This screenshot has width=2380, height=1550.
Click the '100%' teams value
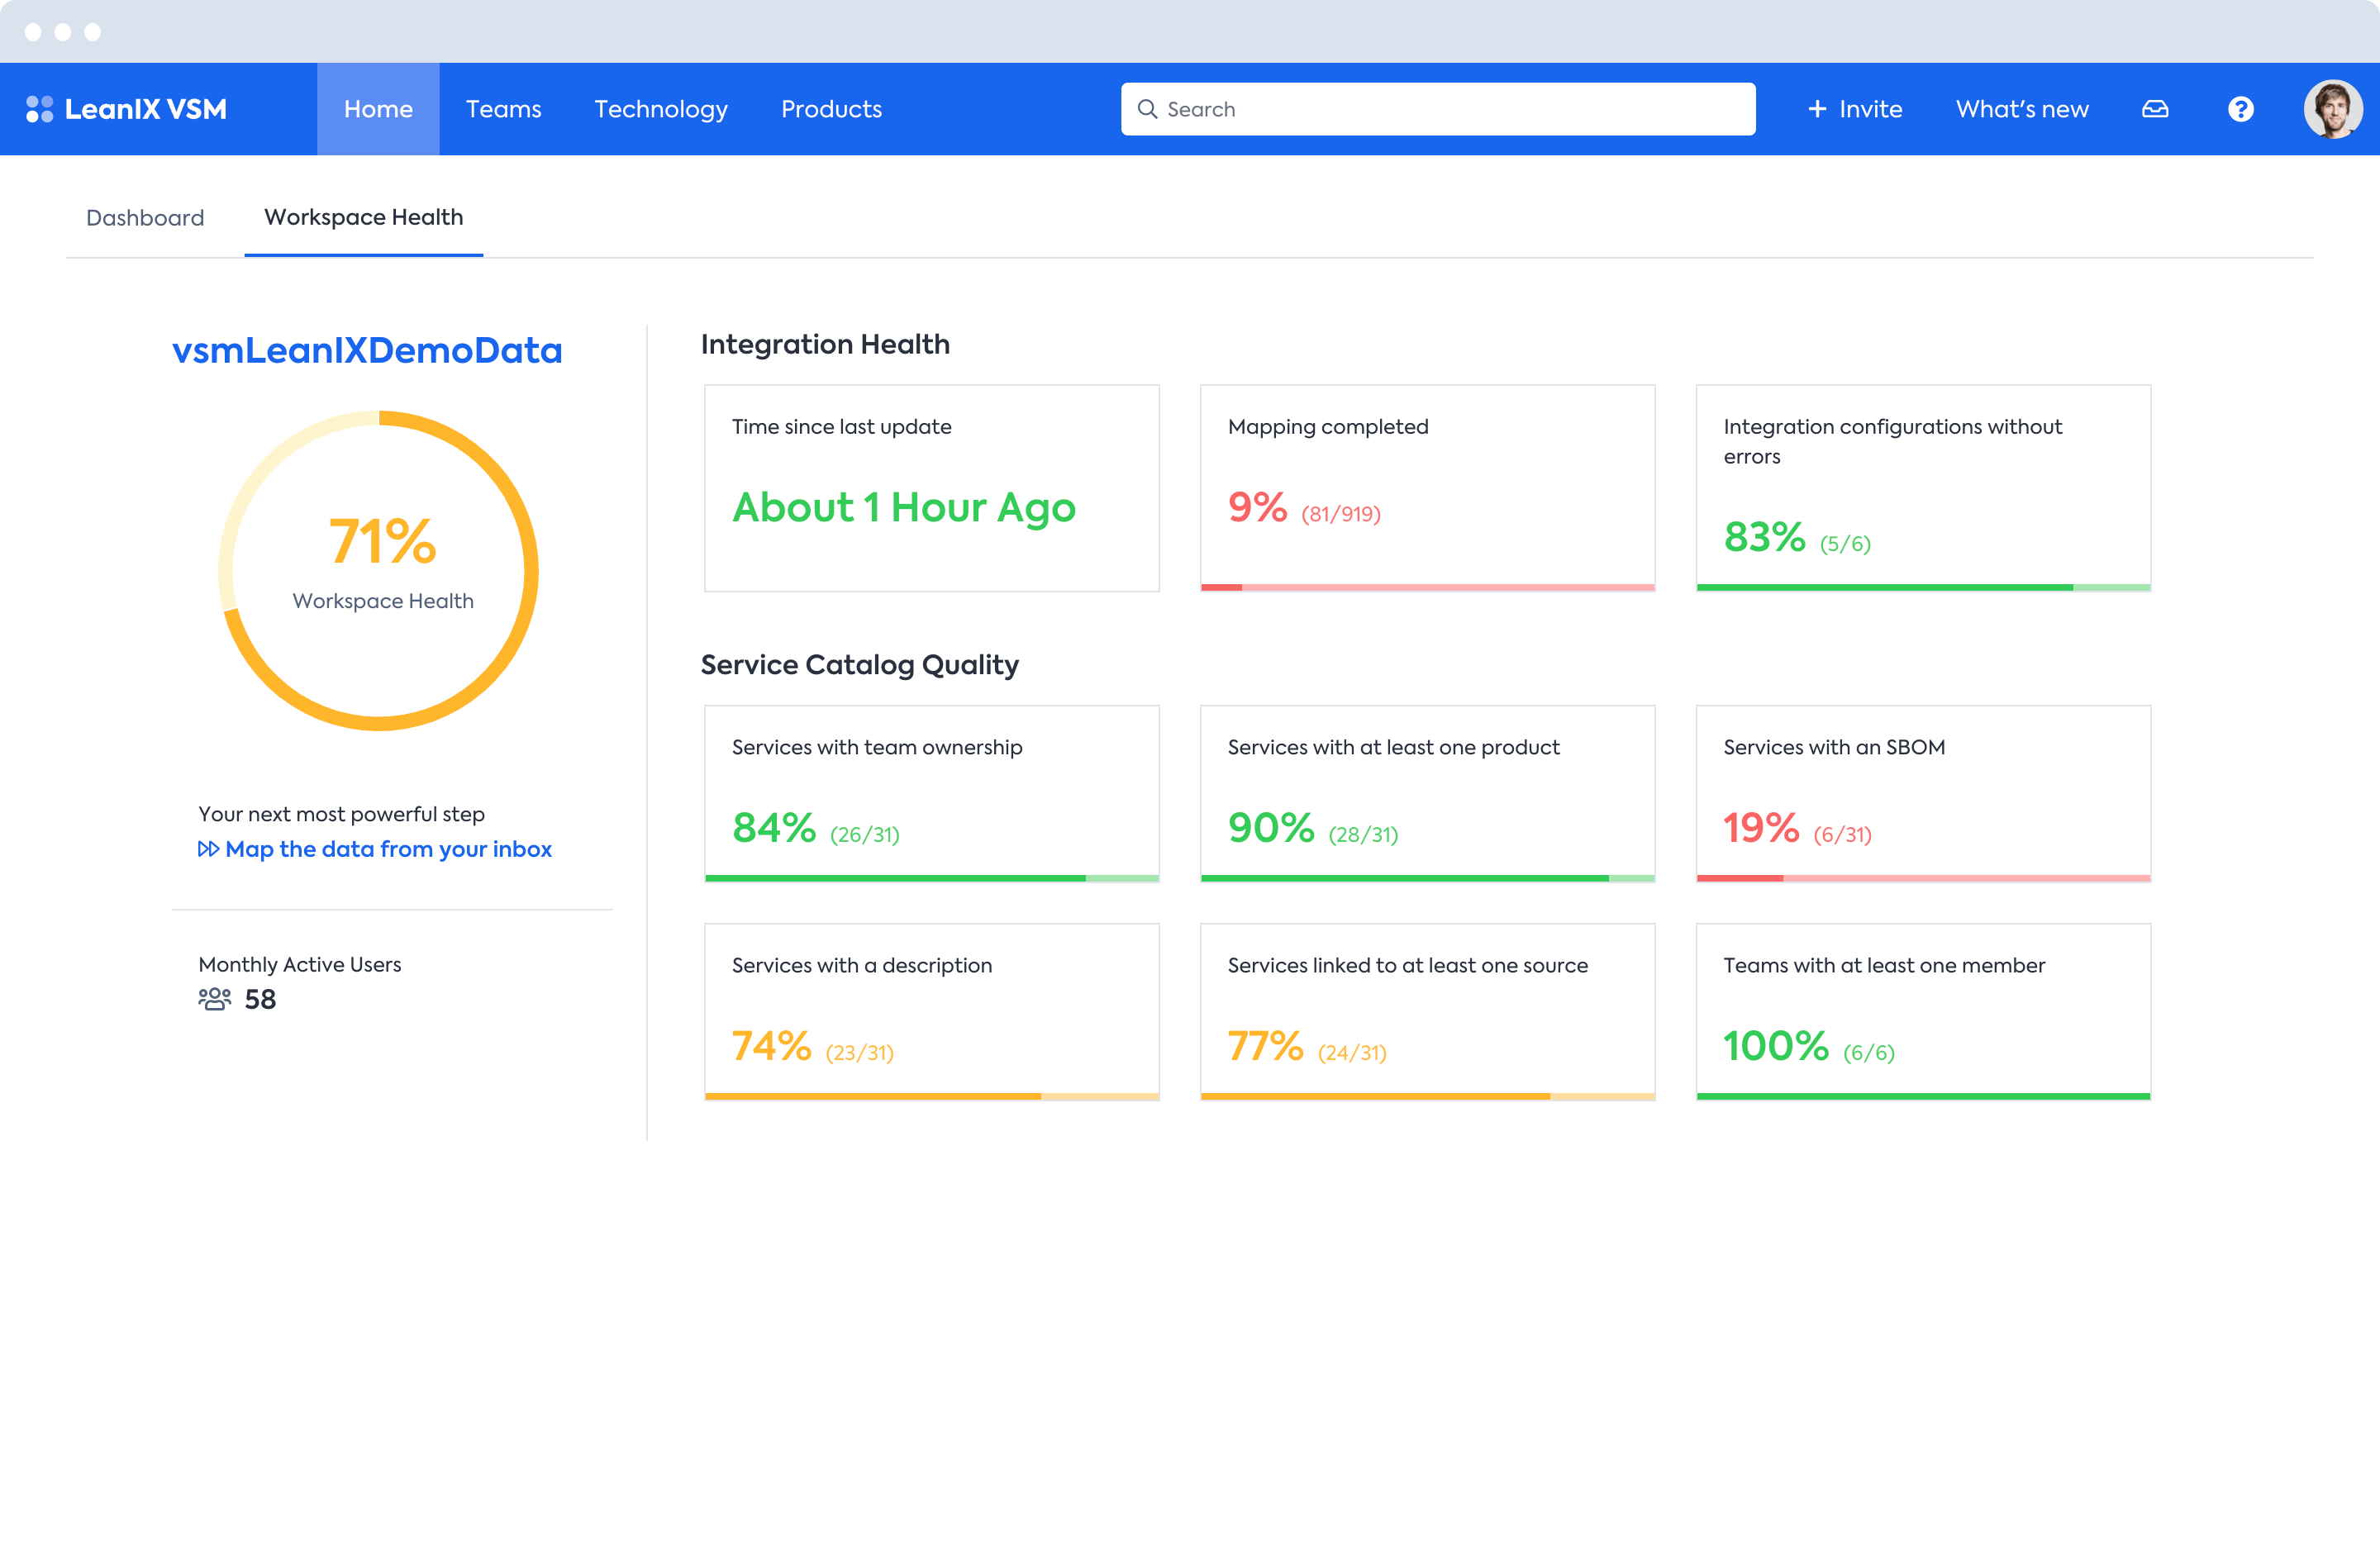(1776, 1046)
